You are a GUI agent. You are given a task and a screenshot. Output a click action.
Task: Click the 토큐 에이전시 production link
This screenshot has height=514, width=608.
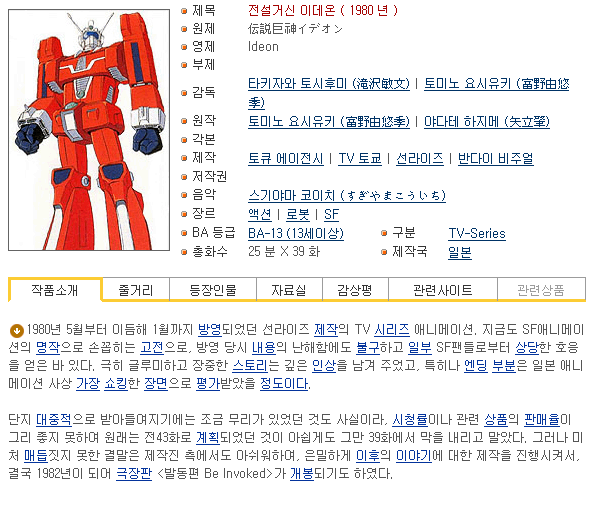pos(286,159)
